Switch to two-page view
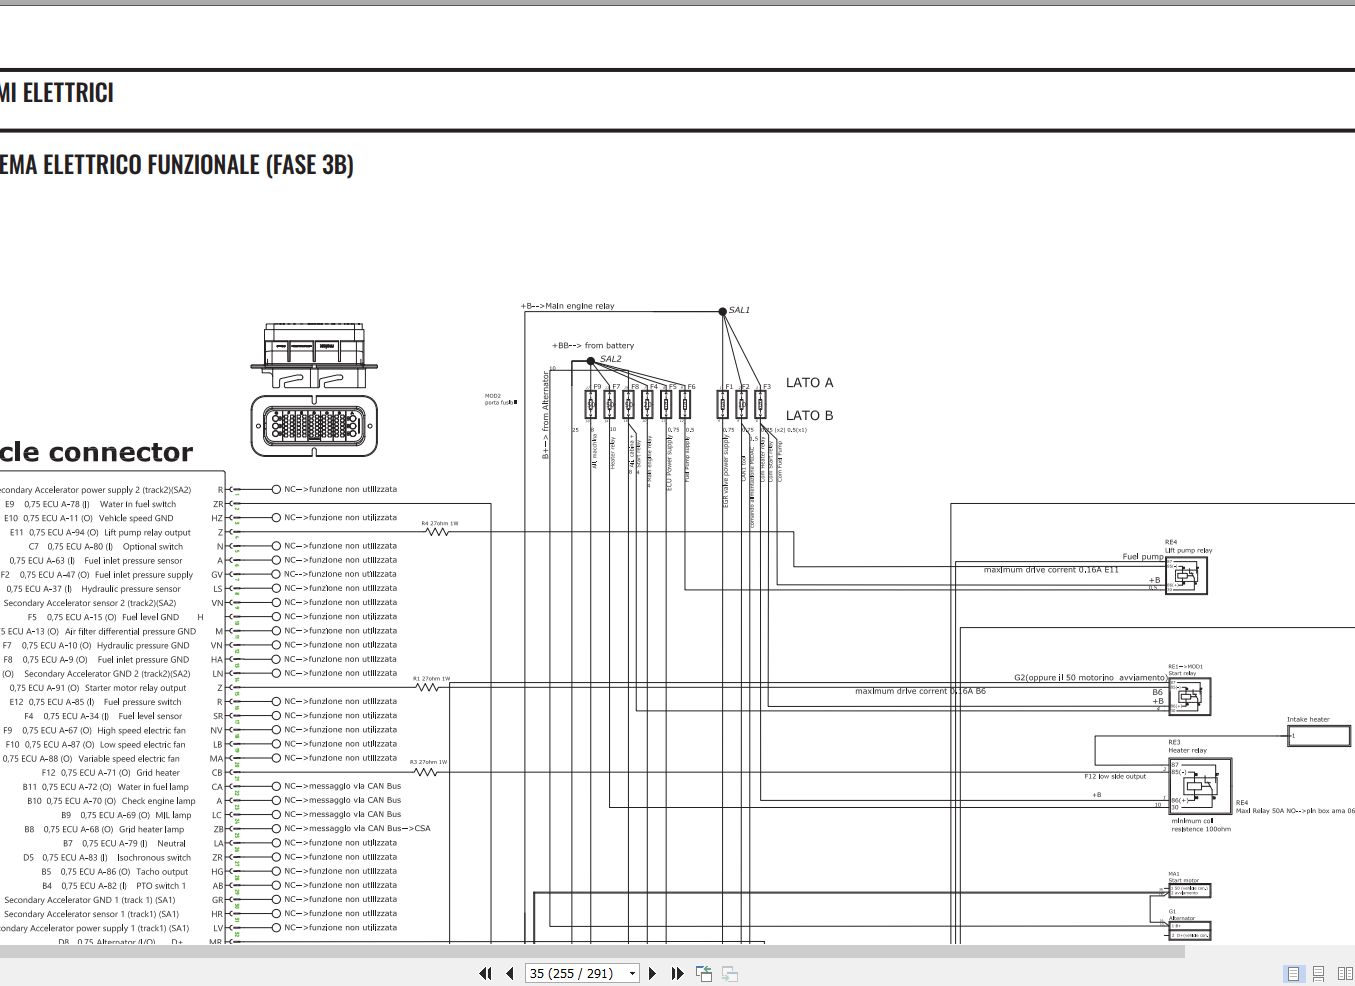The height and width of the screenshot is (986, 1355). click(1345, 973)
